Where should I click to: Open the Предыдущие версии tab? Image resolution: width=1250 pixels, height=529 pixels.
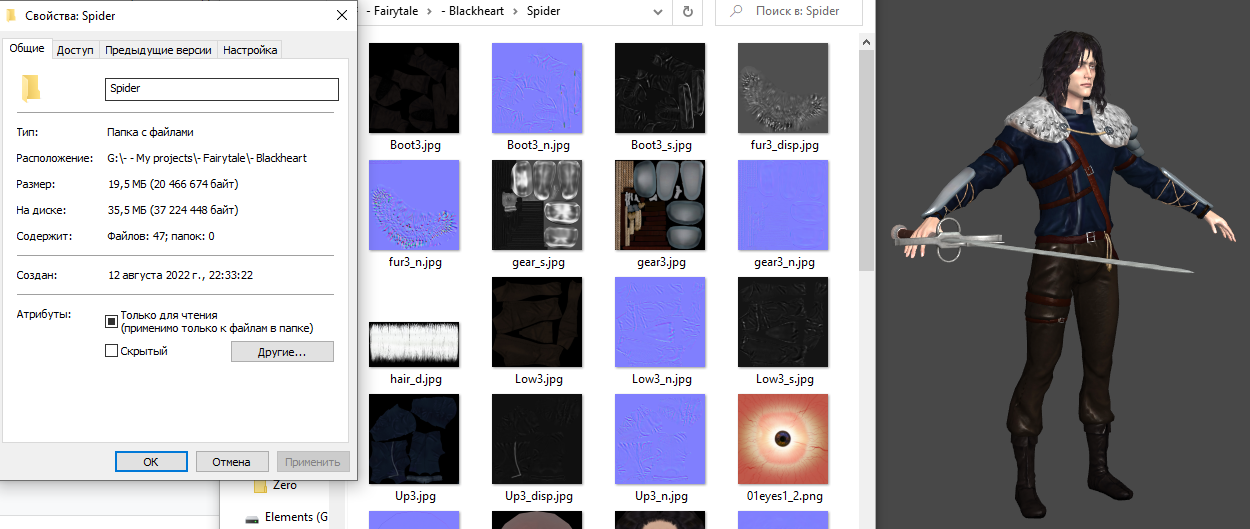coord(158,49)
